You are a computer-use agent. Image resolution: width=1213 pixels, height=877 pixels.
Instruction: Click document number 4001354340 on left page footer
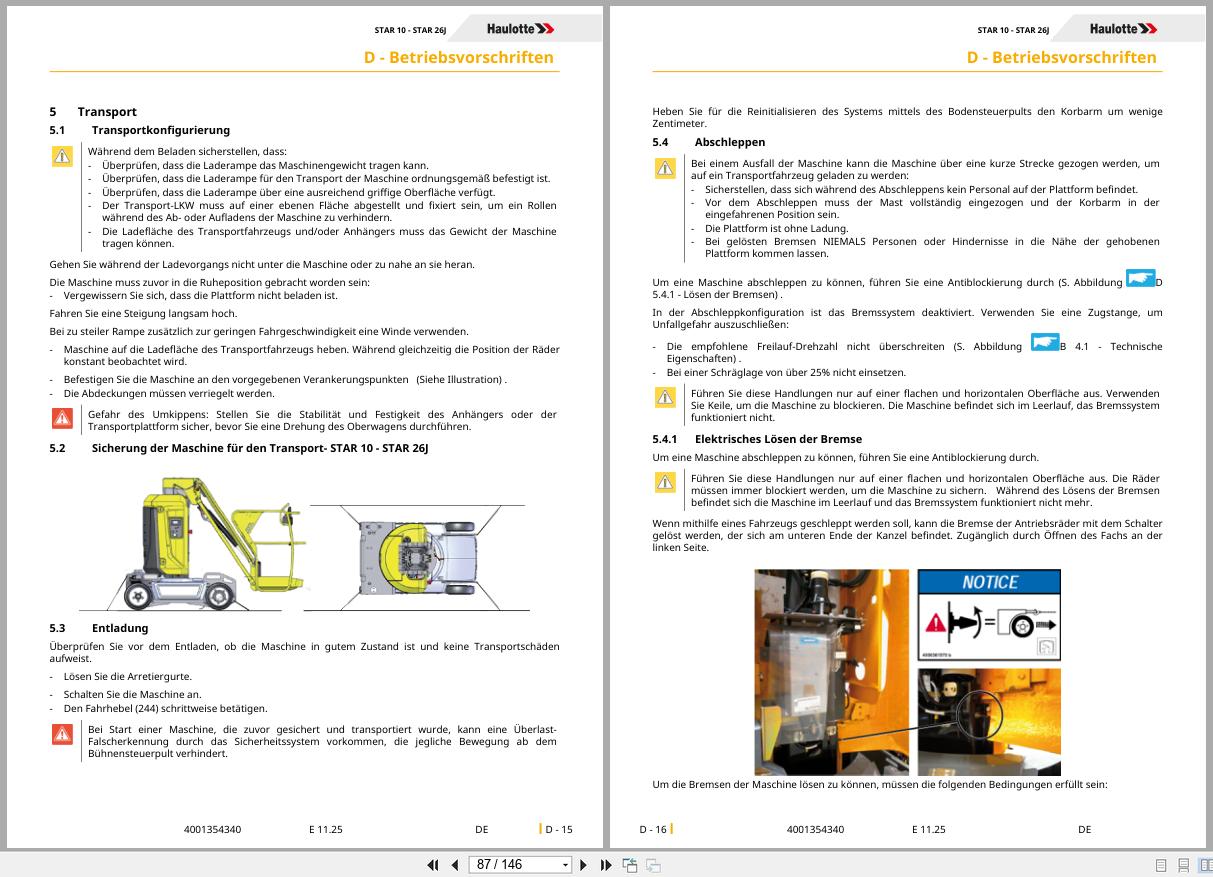coord(212,829)
